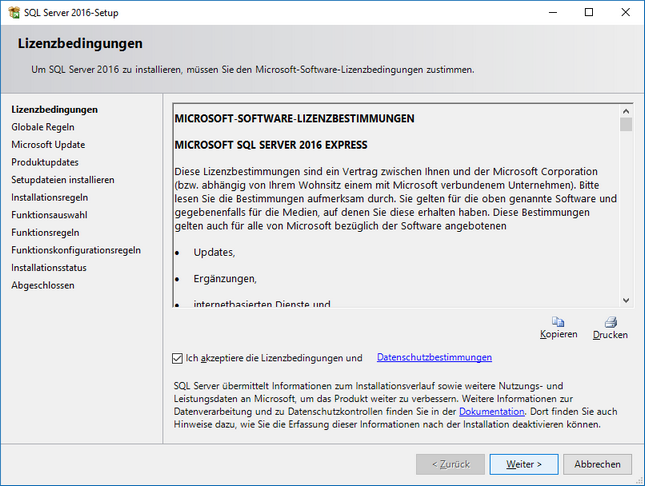
Task: Click the SQL Server setup title bar icon
Action: (x=14, y=12)
